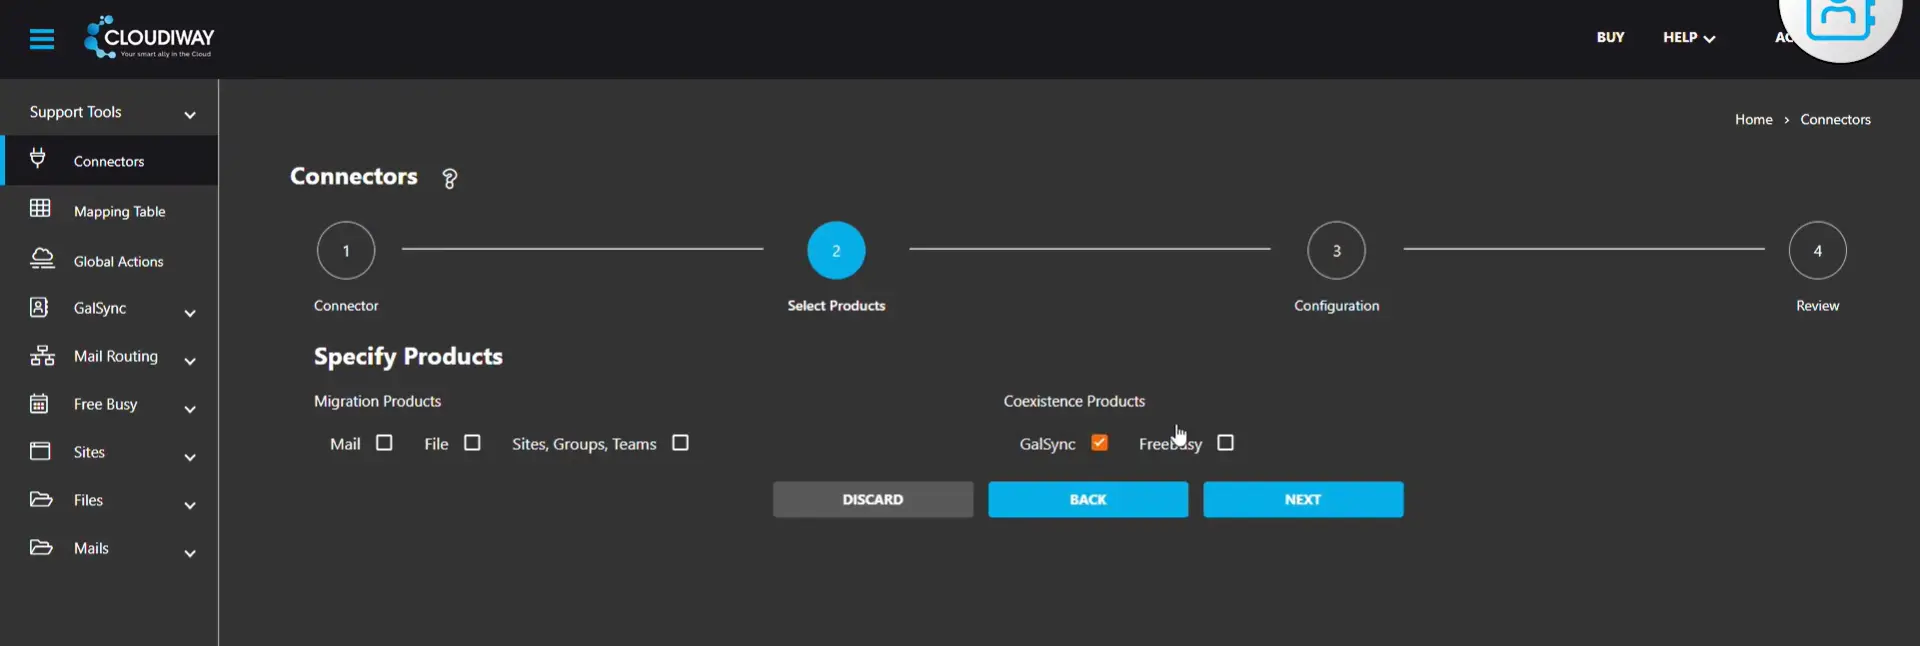Click the Cloudiway logo
1920x646 pixels.
click(149, 37)
